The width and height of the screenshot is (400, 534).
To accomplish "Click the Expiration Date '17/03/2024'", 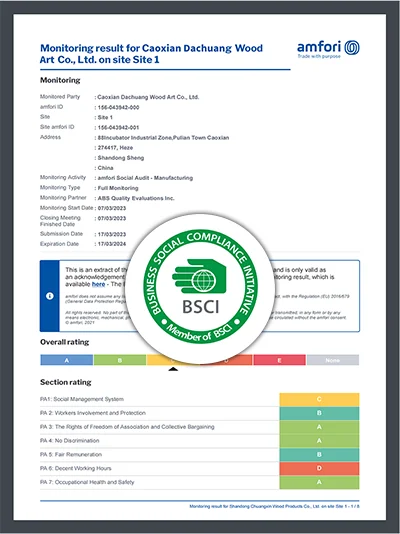I will coord(112,244).
